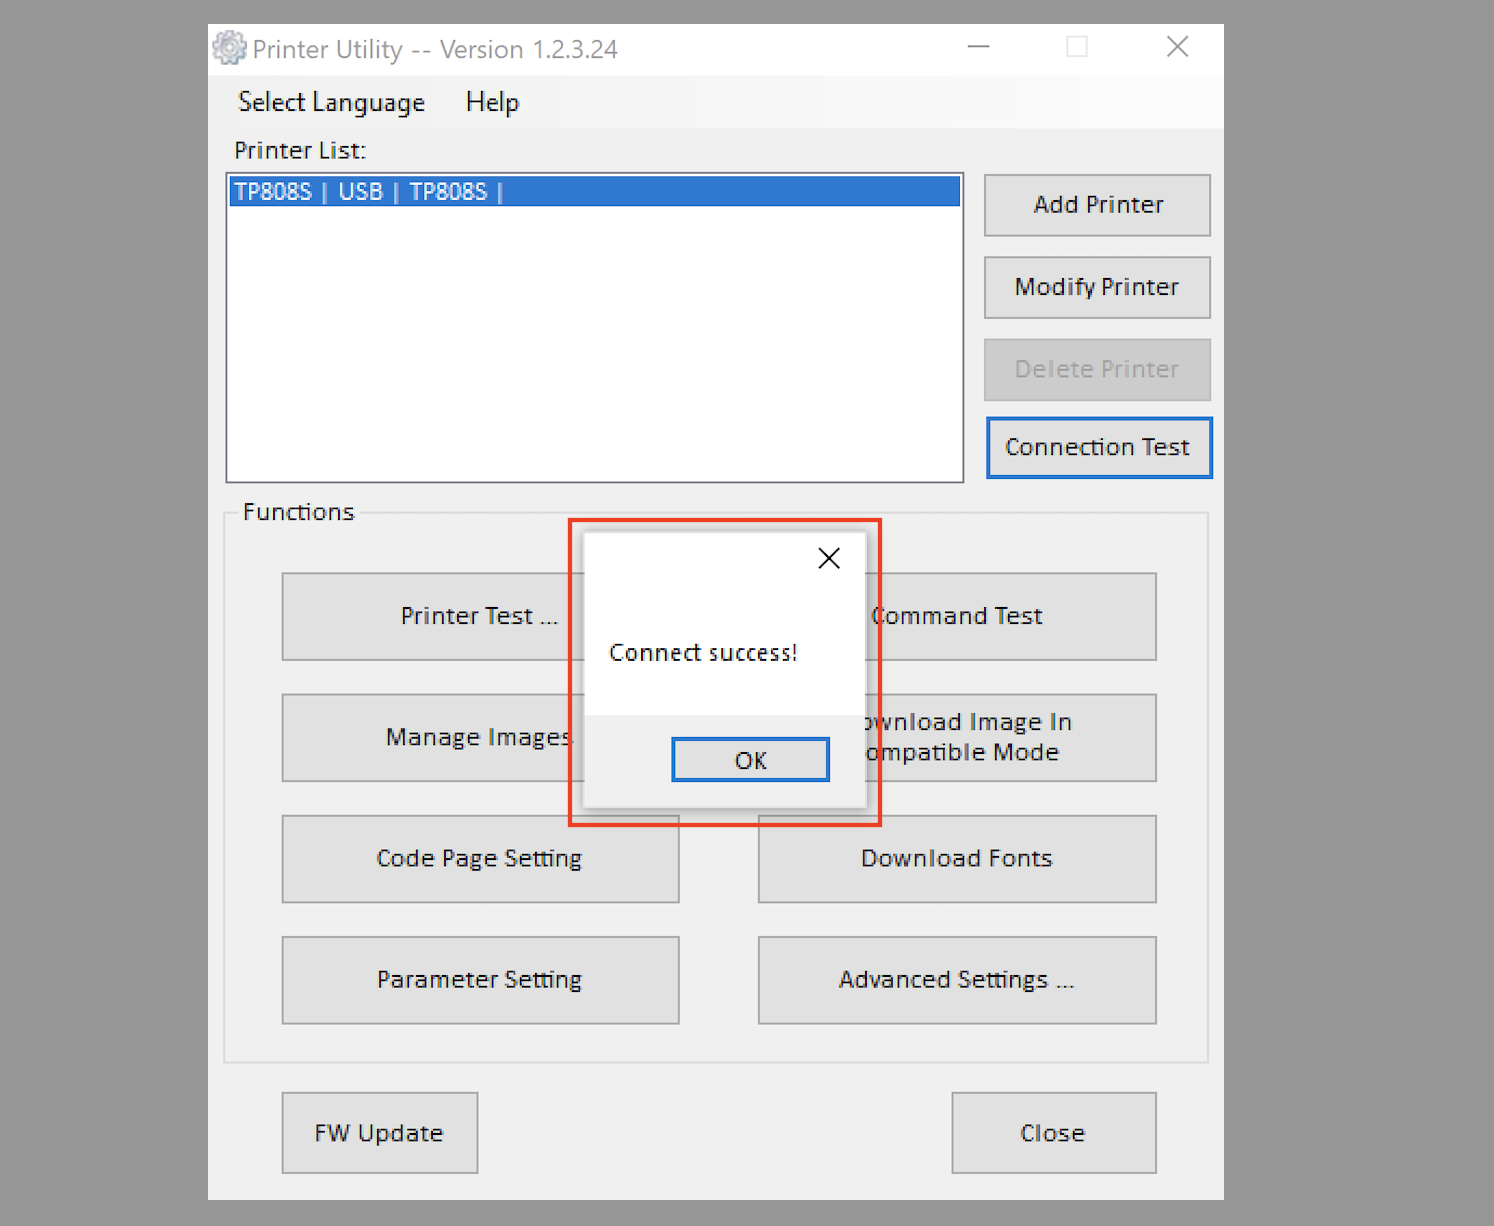Click Download Image In Compatible Mode
The height and width of the screenshot is (1226, 1494).
(x=1010, y=738)
